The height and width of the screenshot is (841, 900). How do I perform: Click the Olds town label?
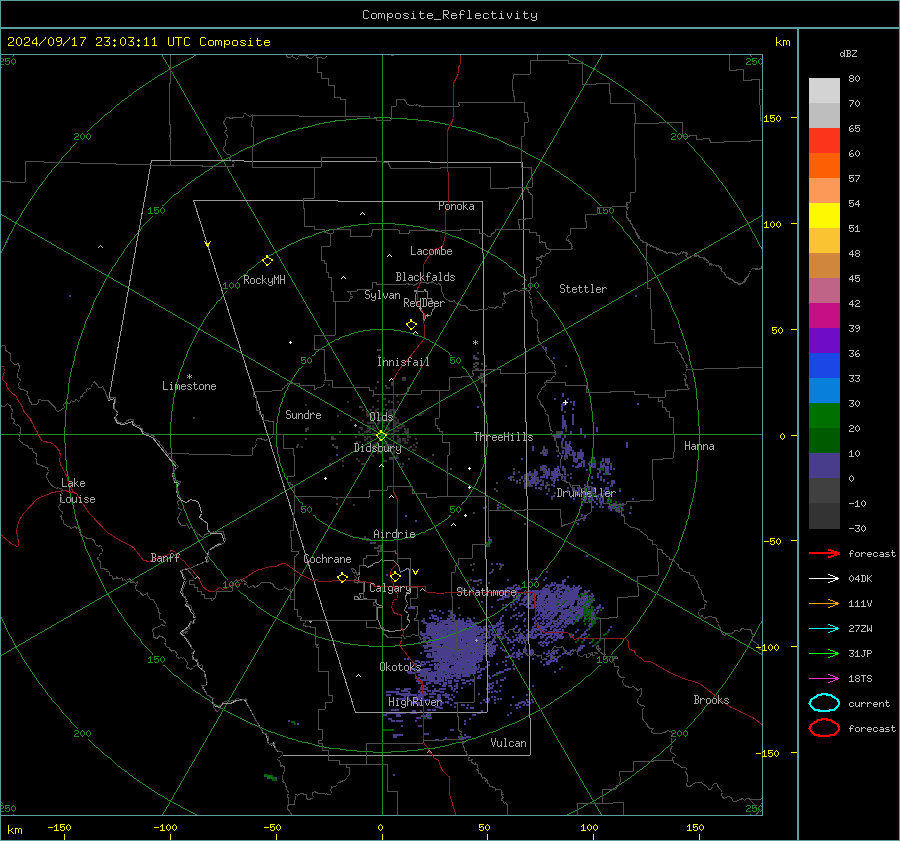coord(381,416)
